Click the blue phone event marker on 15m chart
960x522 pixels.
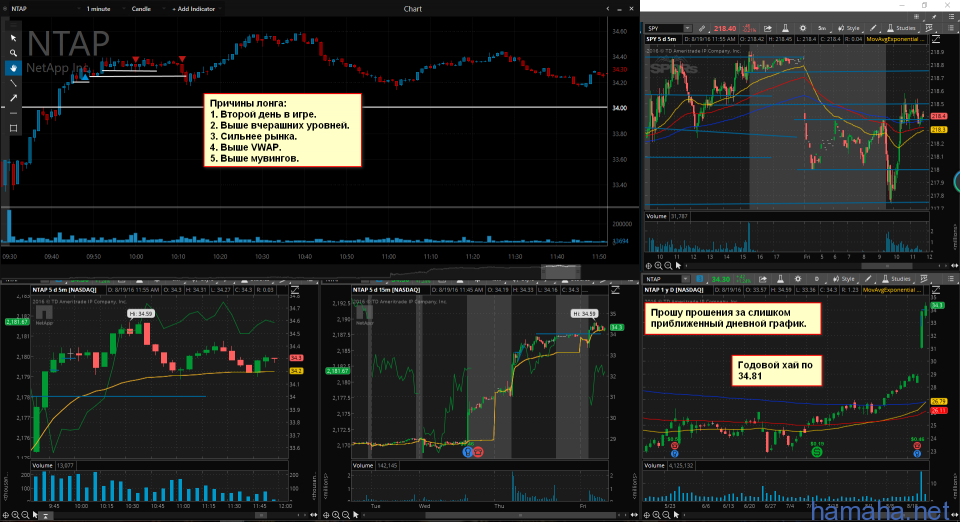468,452
